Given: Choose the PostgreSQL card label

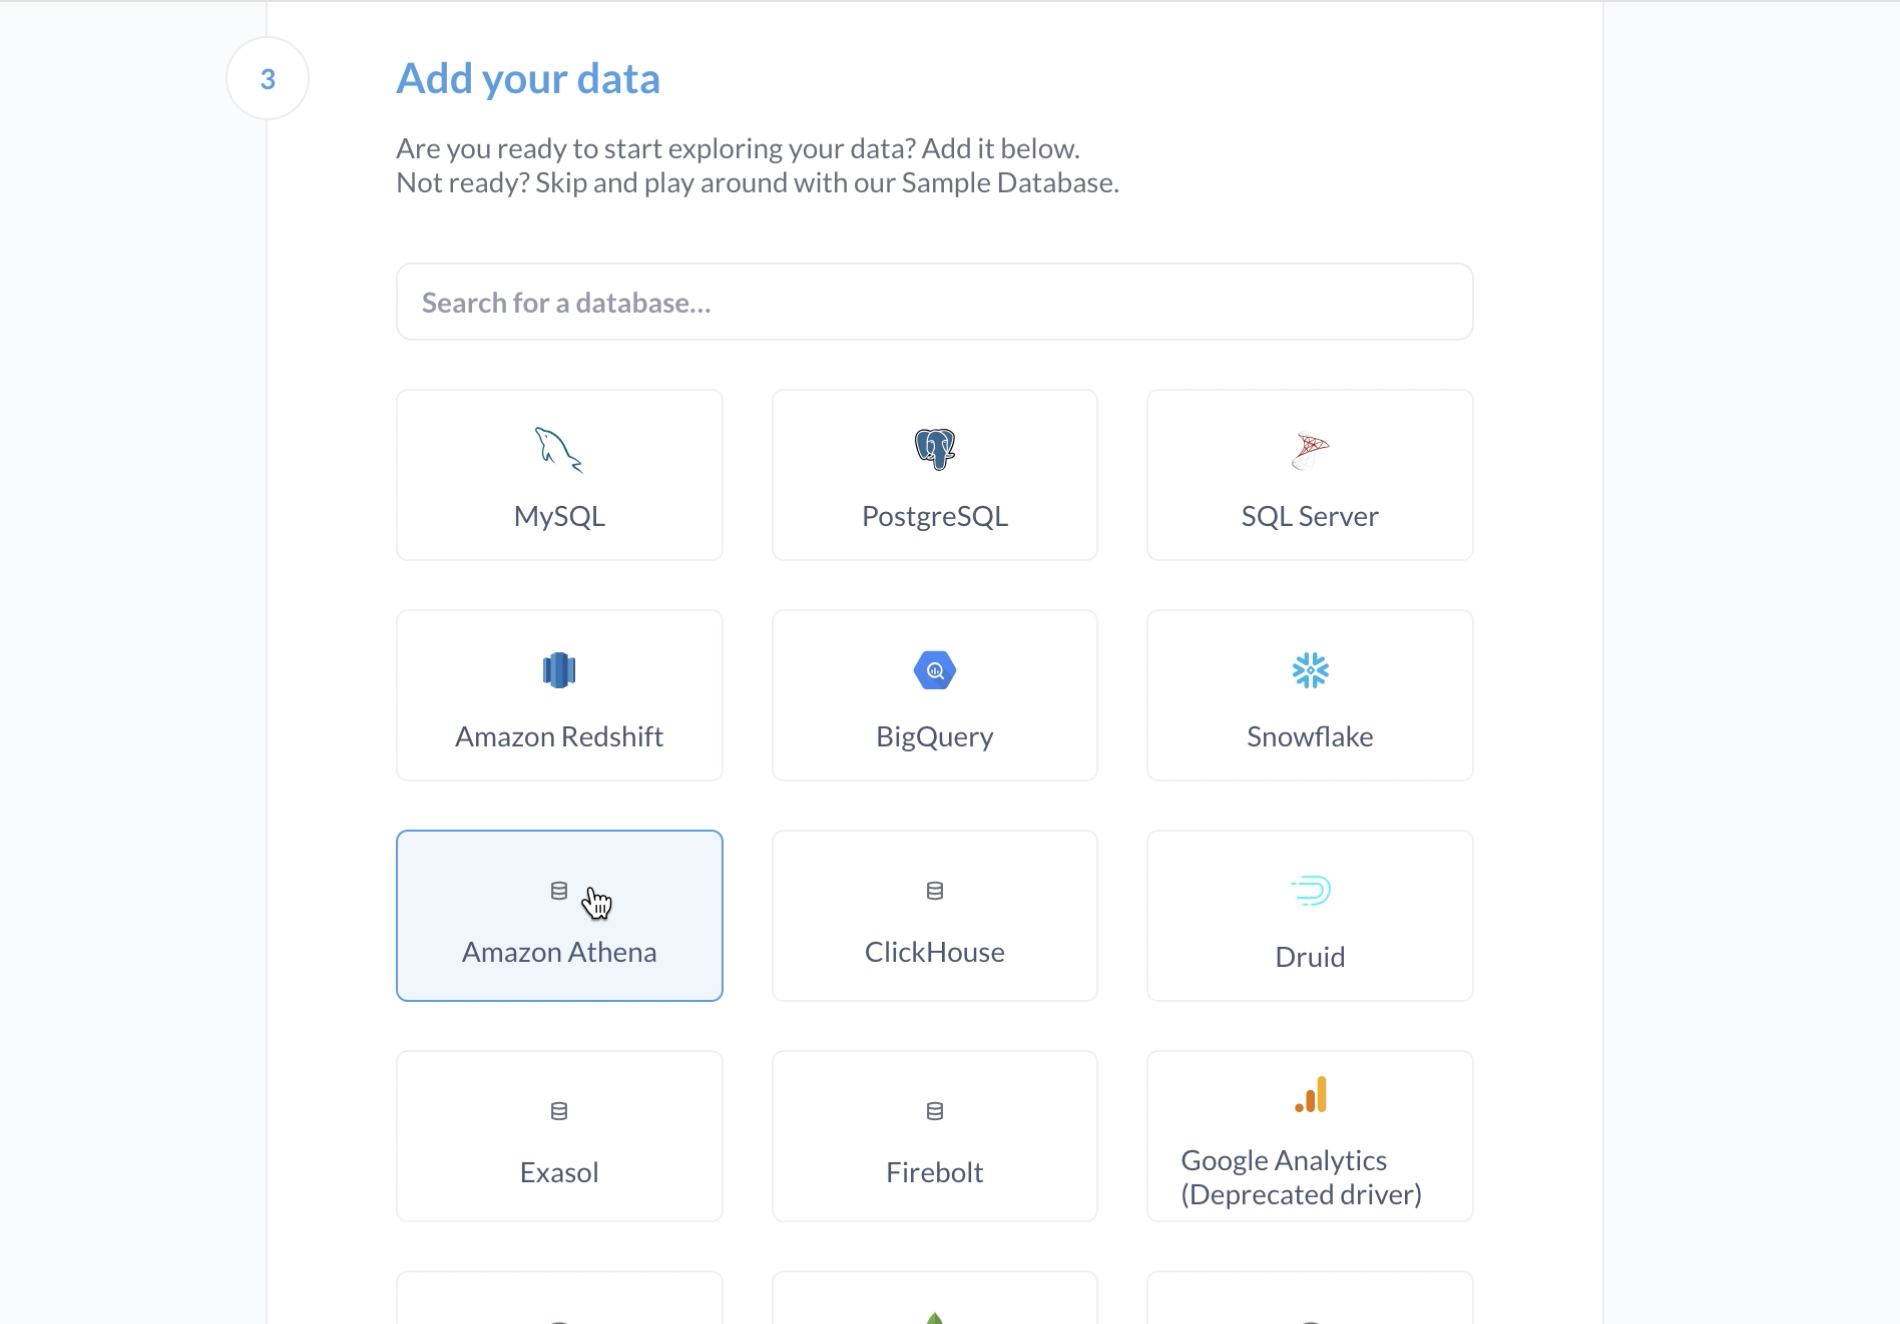Looking at the screenshot, I should [x=935, y=516].
